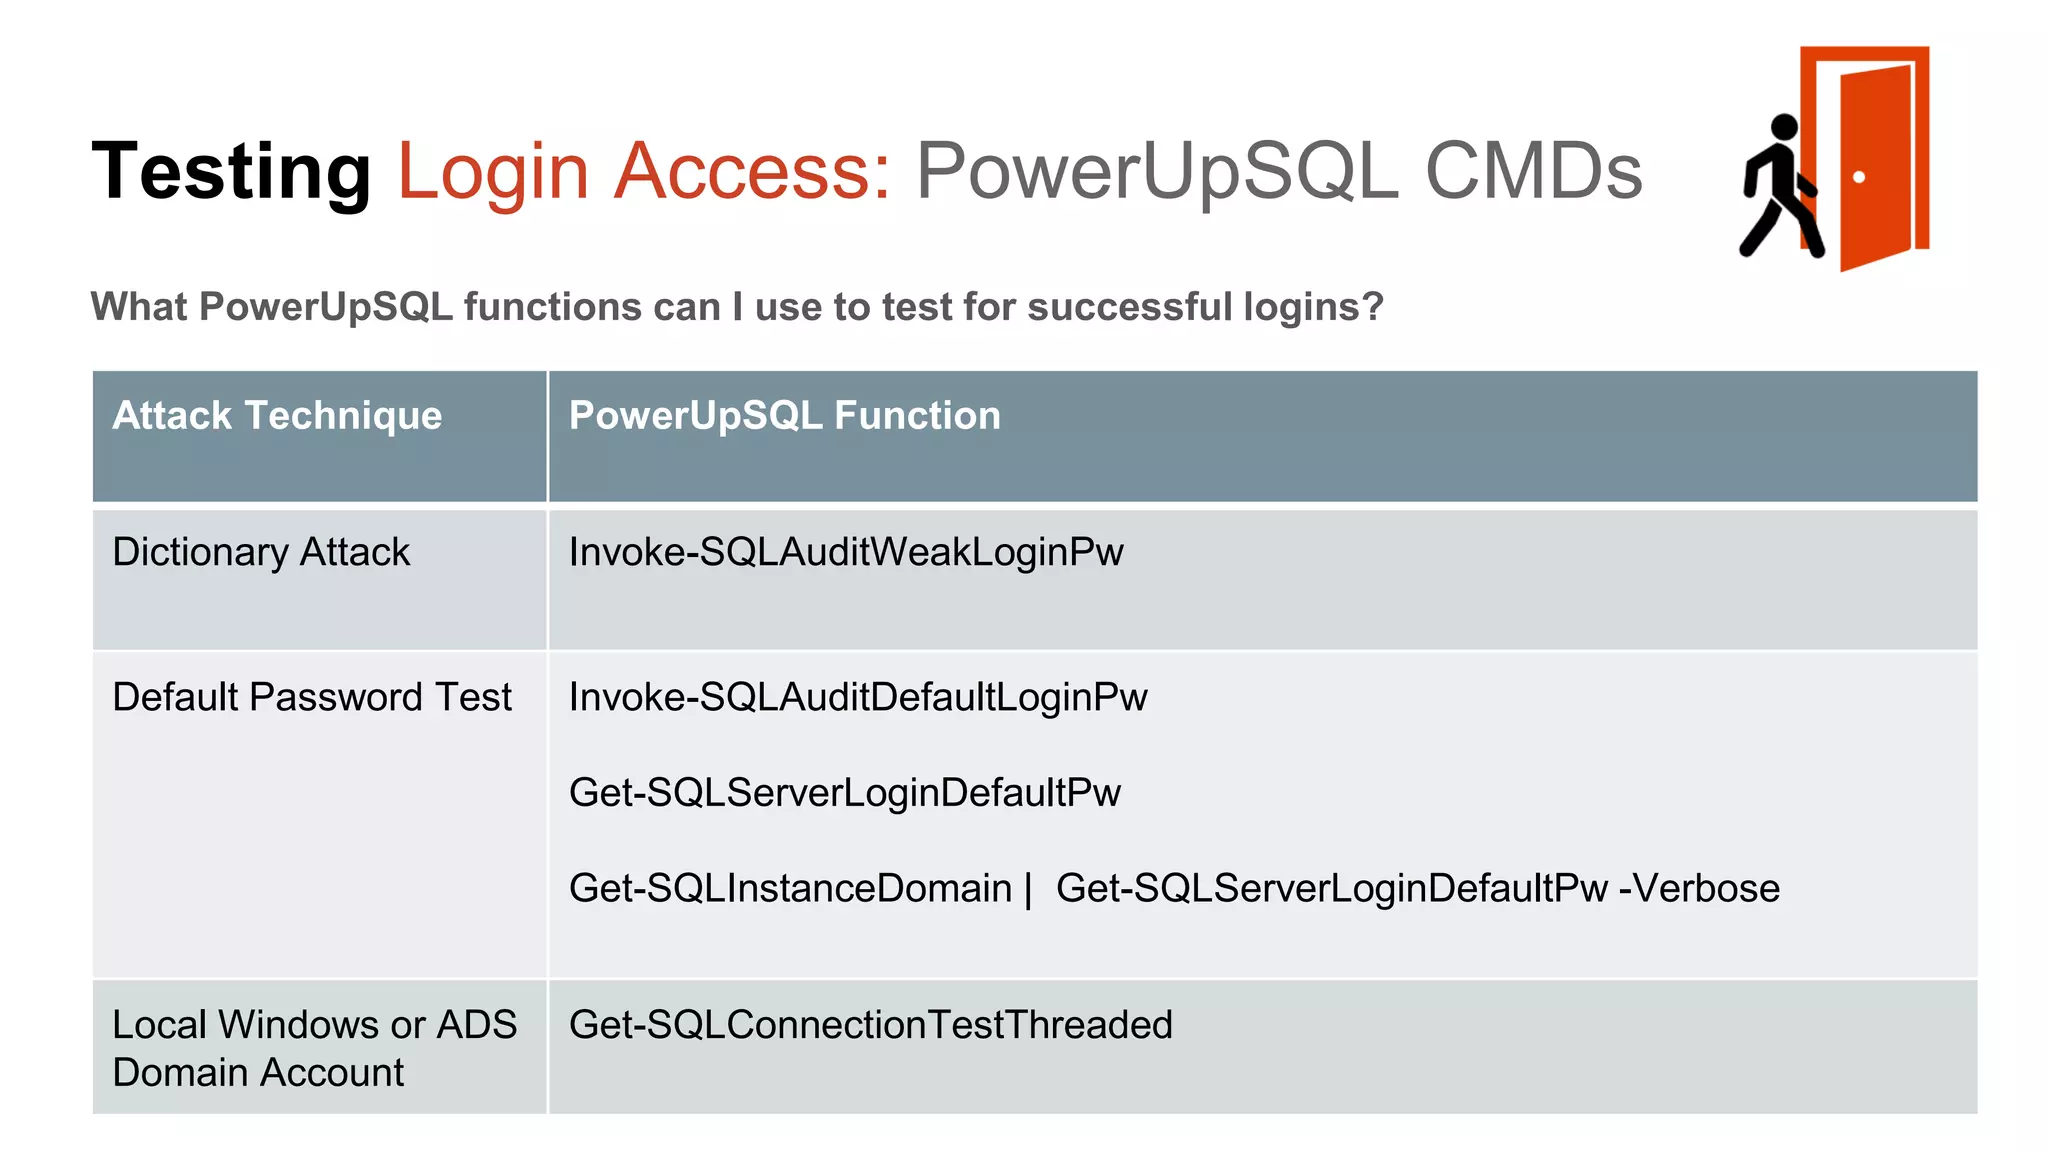2048x1152 pixels.
Task: Click 'PowerUpSQL CMDs' in the title
Action: pyautogui.click(x=1278, y=171)
